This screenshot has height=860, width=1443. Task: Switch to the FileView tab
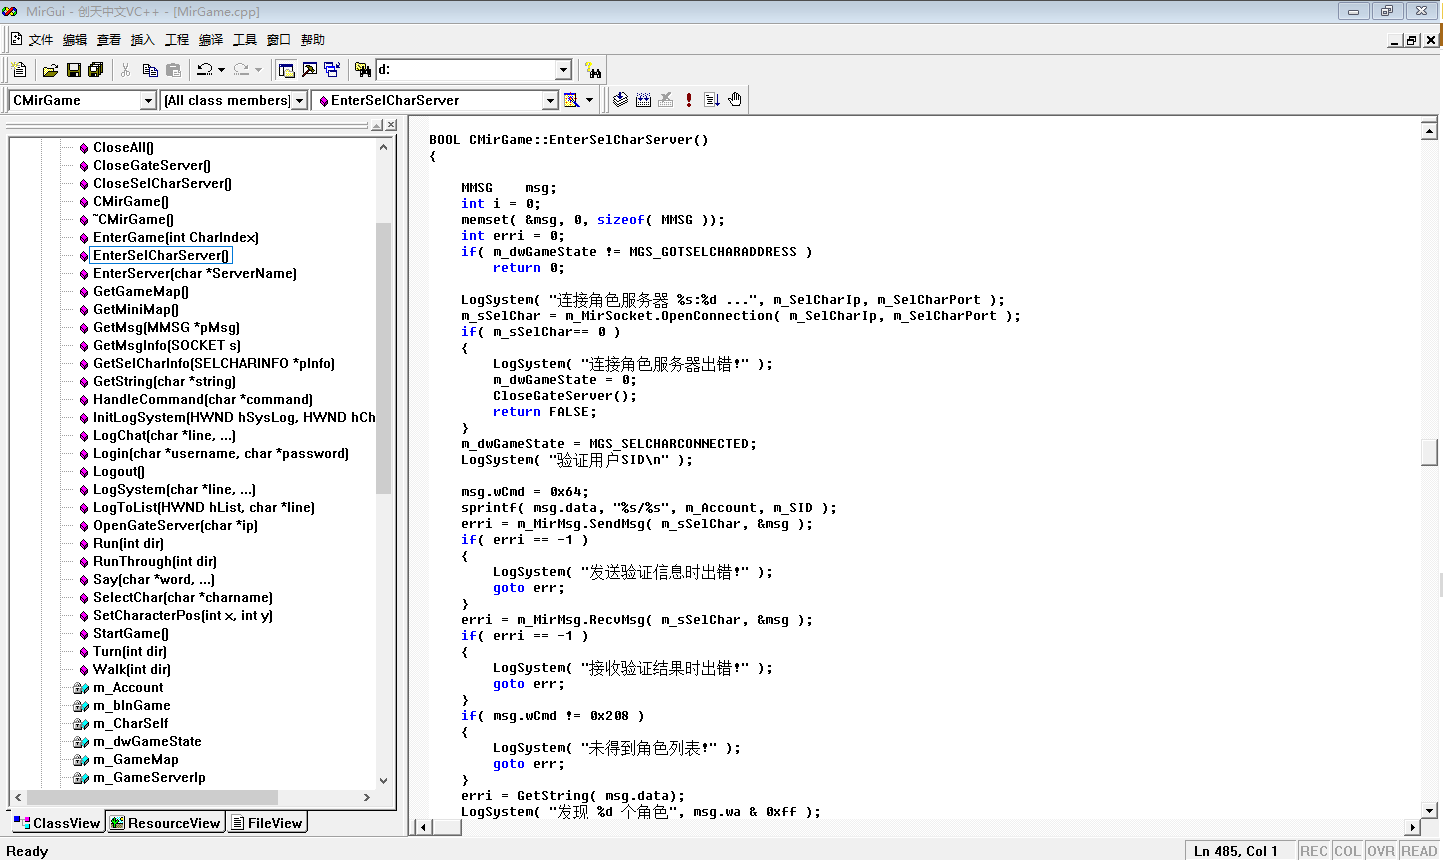coord(266,823)
